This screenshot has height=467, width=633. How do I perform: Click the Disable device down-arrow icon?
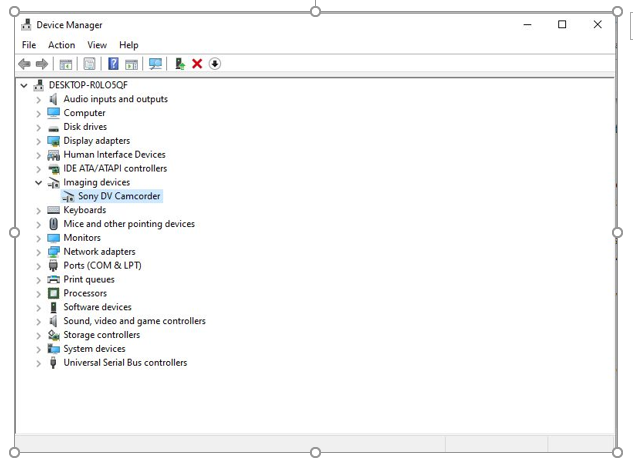tap(215, 64)
